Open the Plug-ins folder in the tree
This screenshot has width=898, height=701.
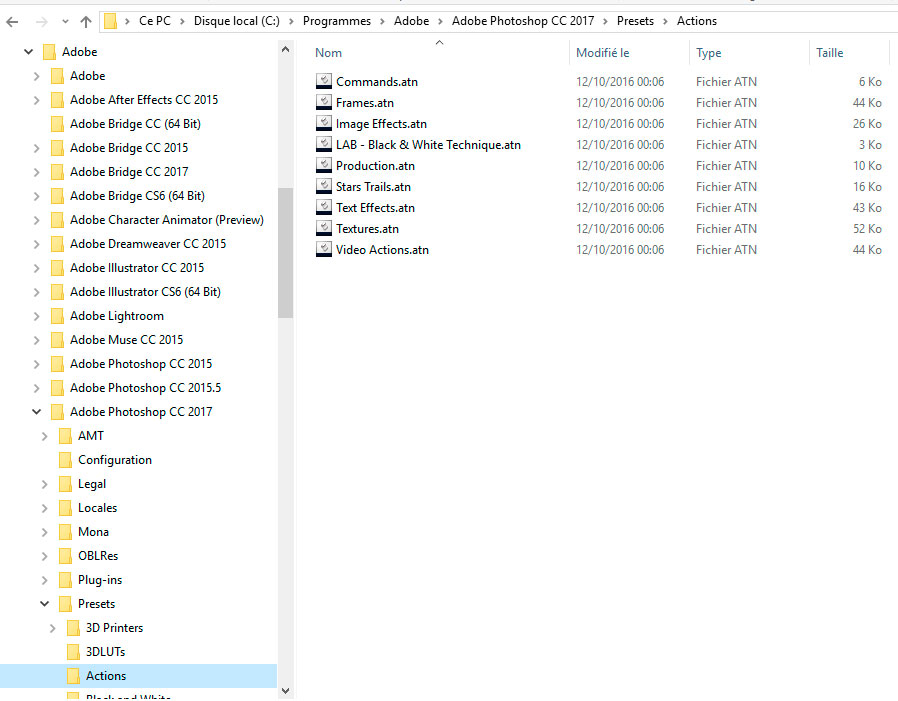[x=100, y=580]
